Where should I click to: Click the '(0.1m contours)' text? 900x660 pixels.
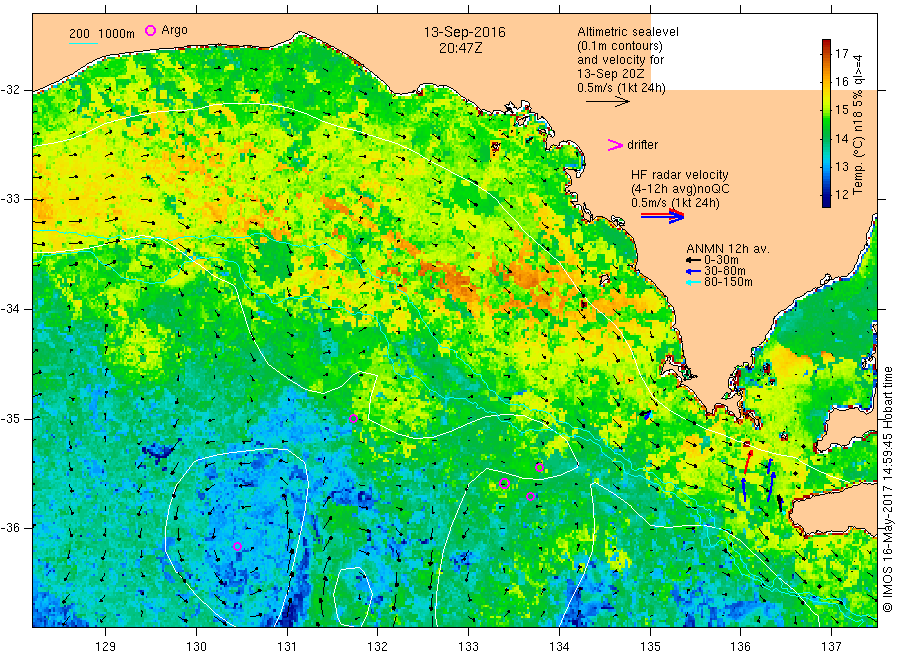[620, 46]
